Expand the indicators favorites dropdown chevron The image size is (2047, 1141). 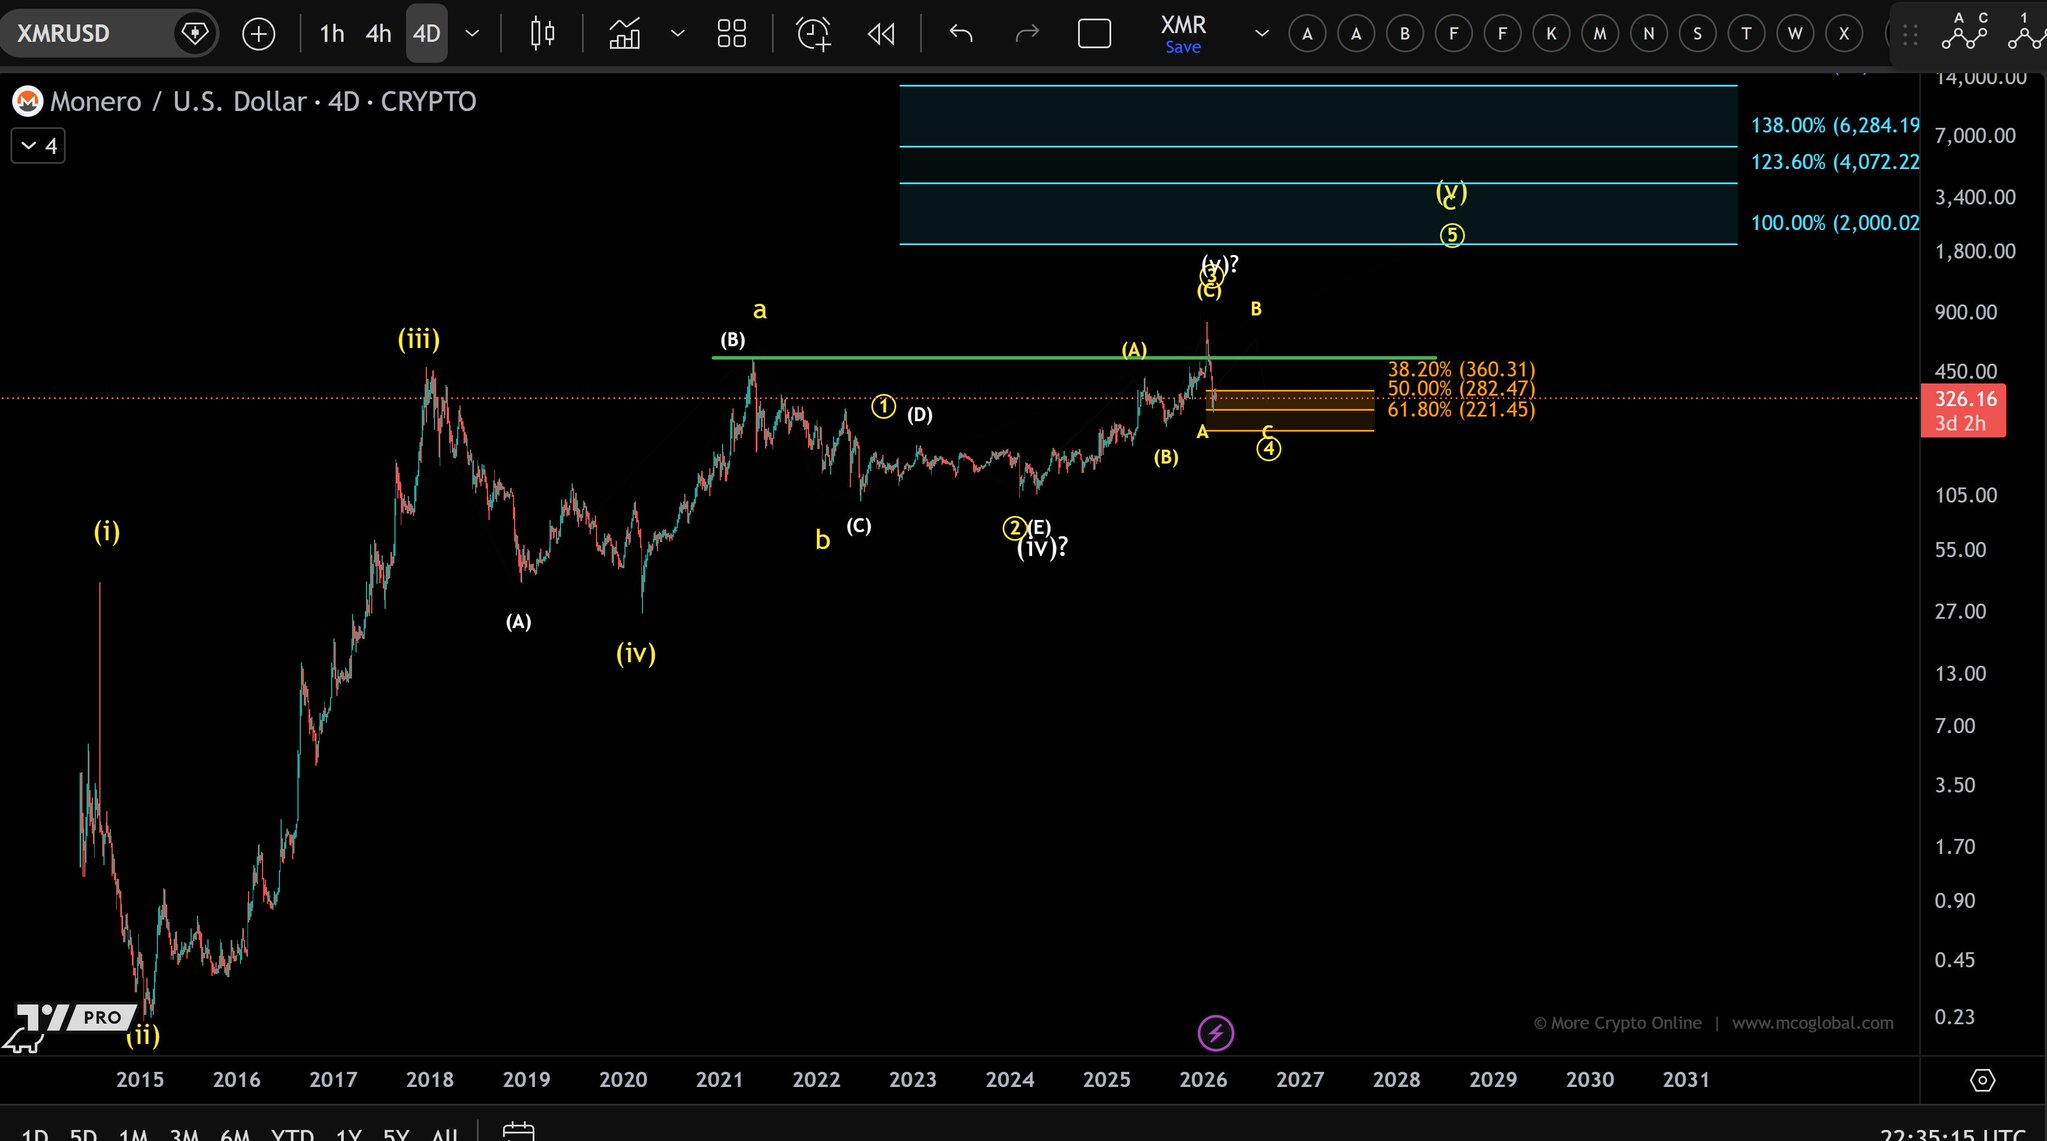pos(677,34)
